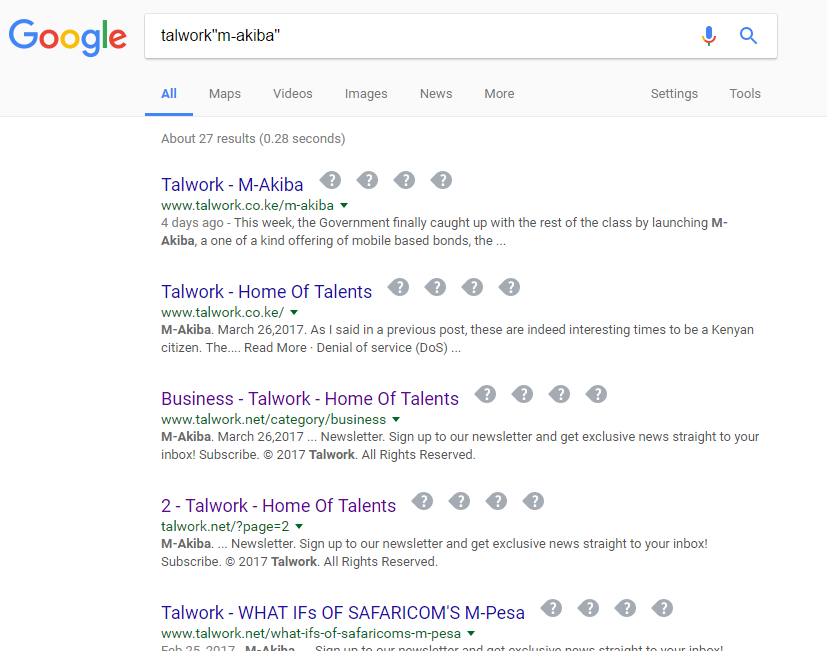827x651 pixels.
Task: Click the URL text www.talwork.net/category/business
Action: tap(274, 419)
